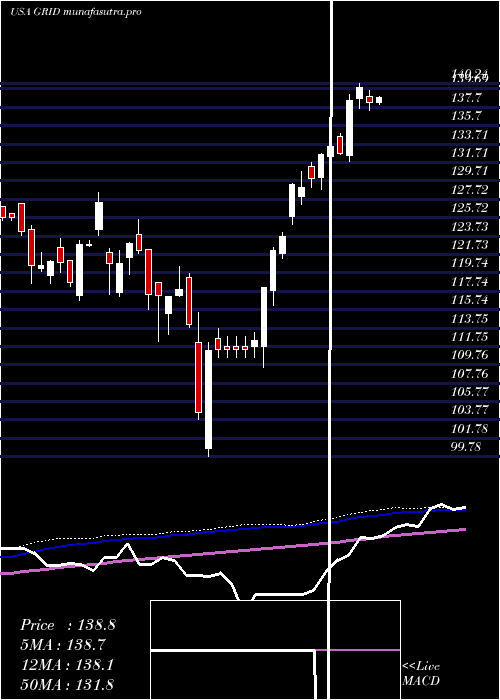Click the tall white candle bottoming near 99.78

click(208, 400)
